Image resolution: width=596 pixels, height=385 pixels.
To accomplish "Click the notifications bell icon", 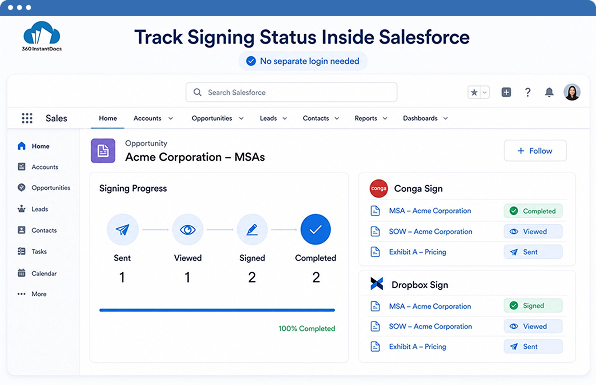I will [549, 92].
